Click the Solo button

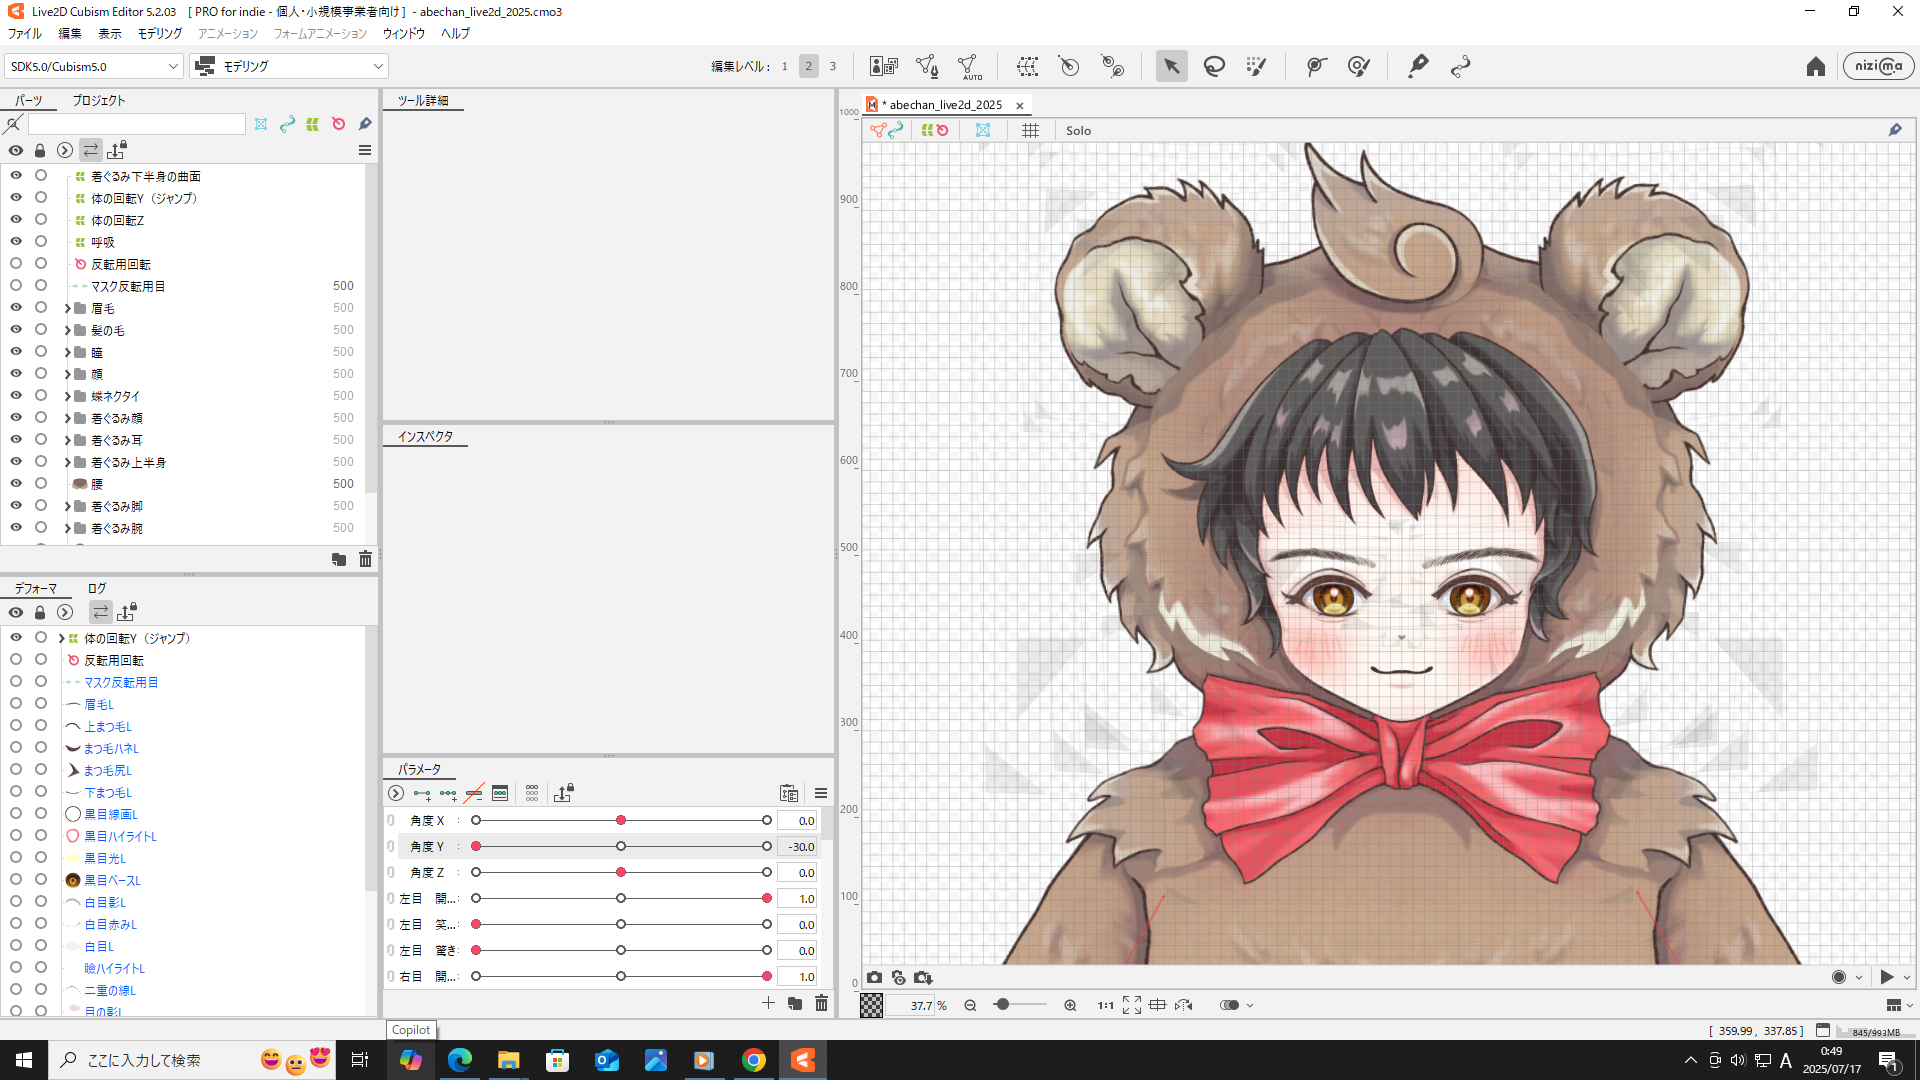pos(1078,131)
